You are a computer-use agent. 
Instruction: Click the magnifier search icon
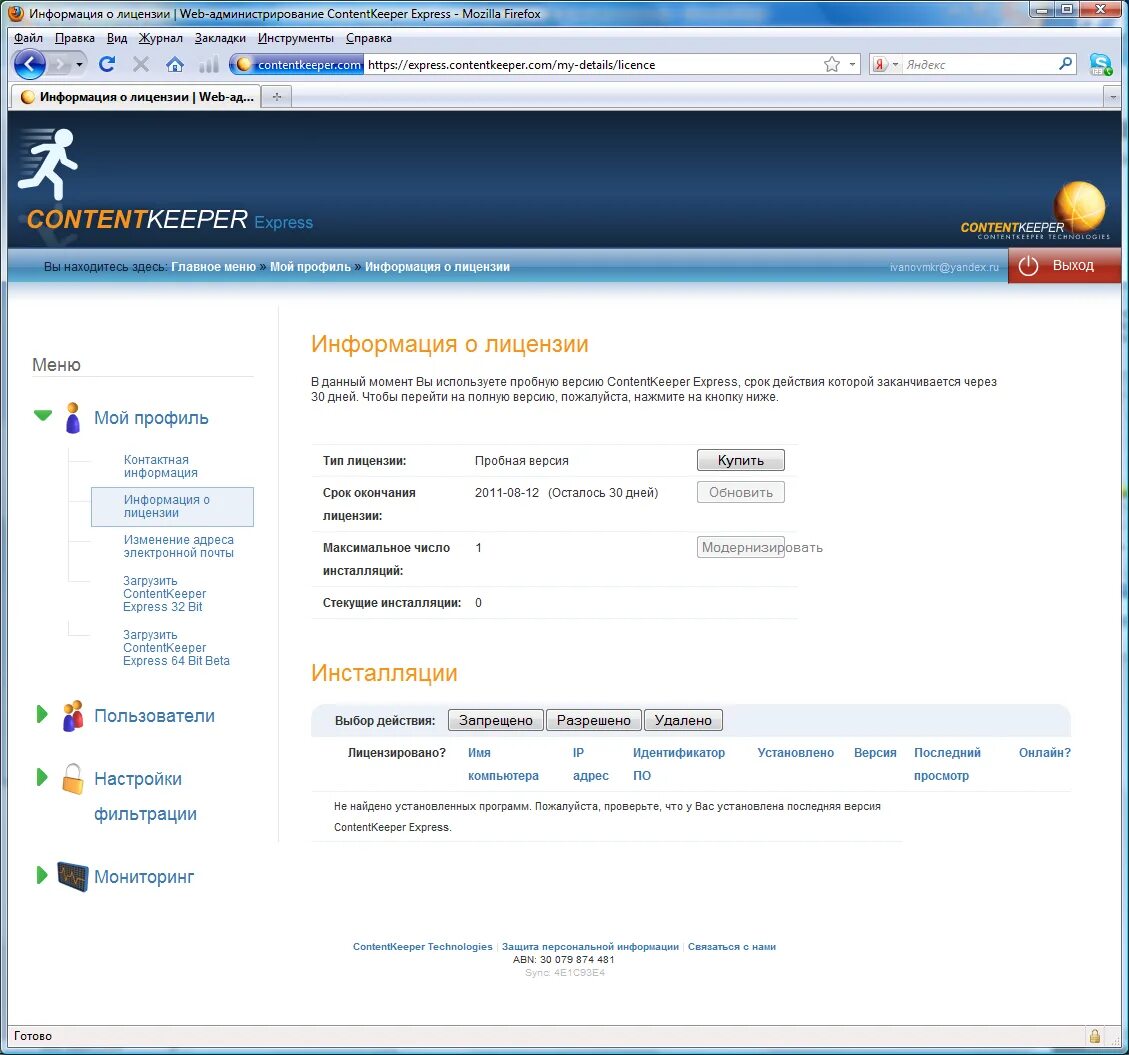(x=1066, y=64)
